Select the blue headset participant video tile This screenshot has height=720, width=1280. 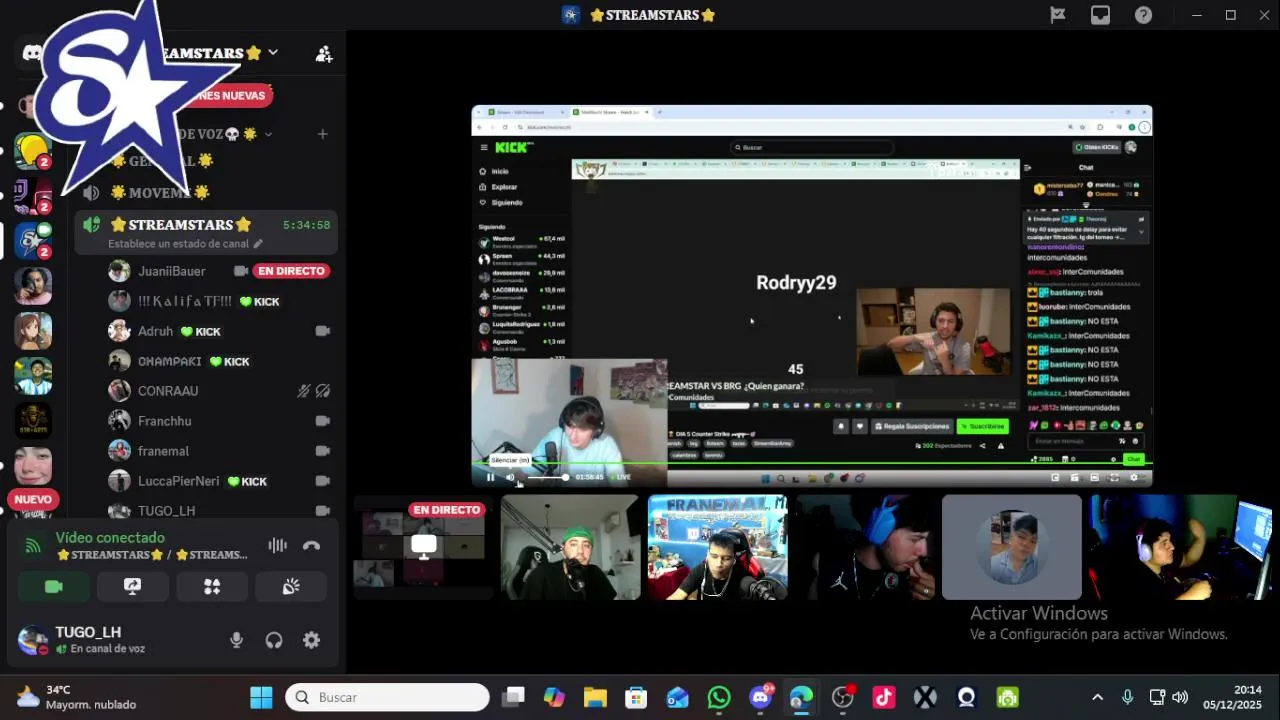(864, 547)
